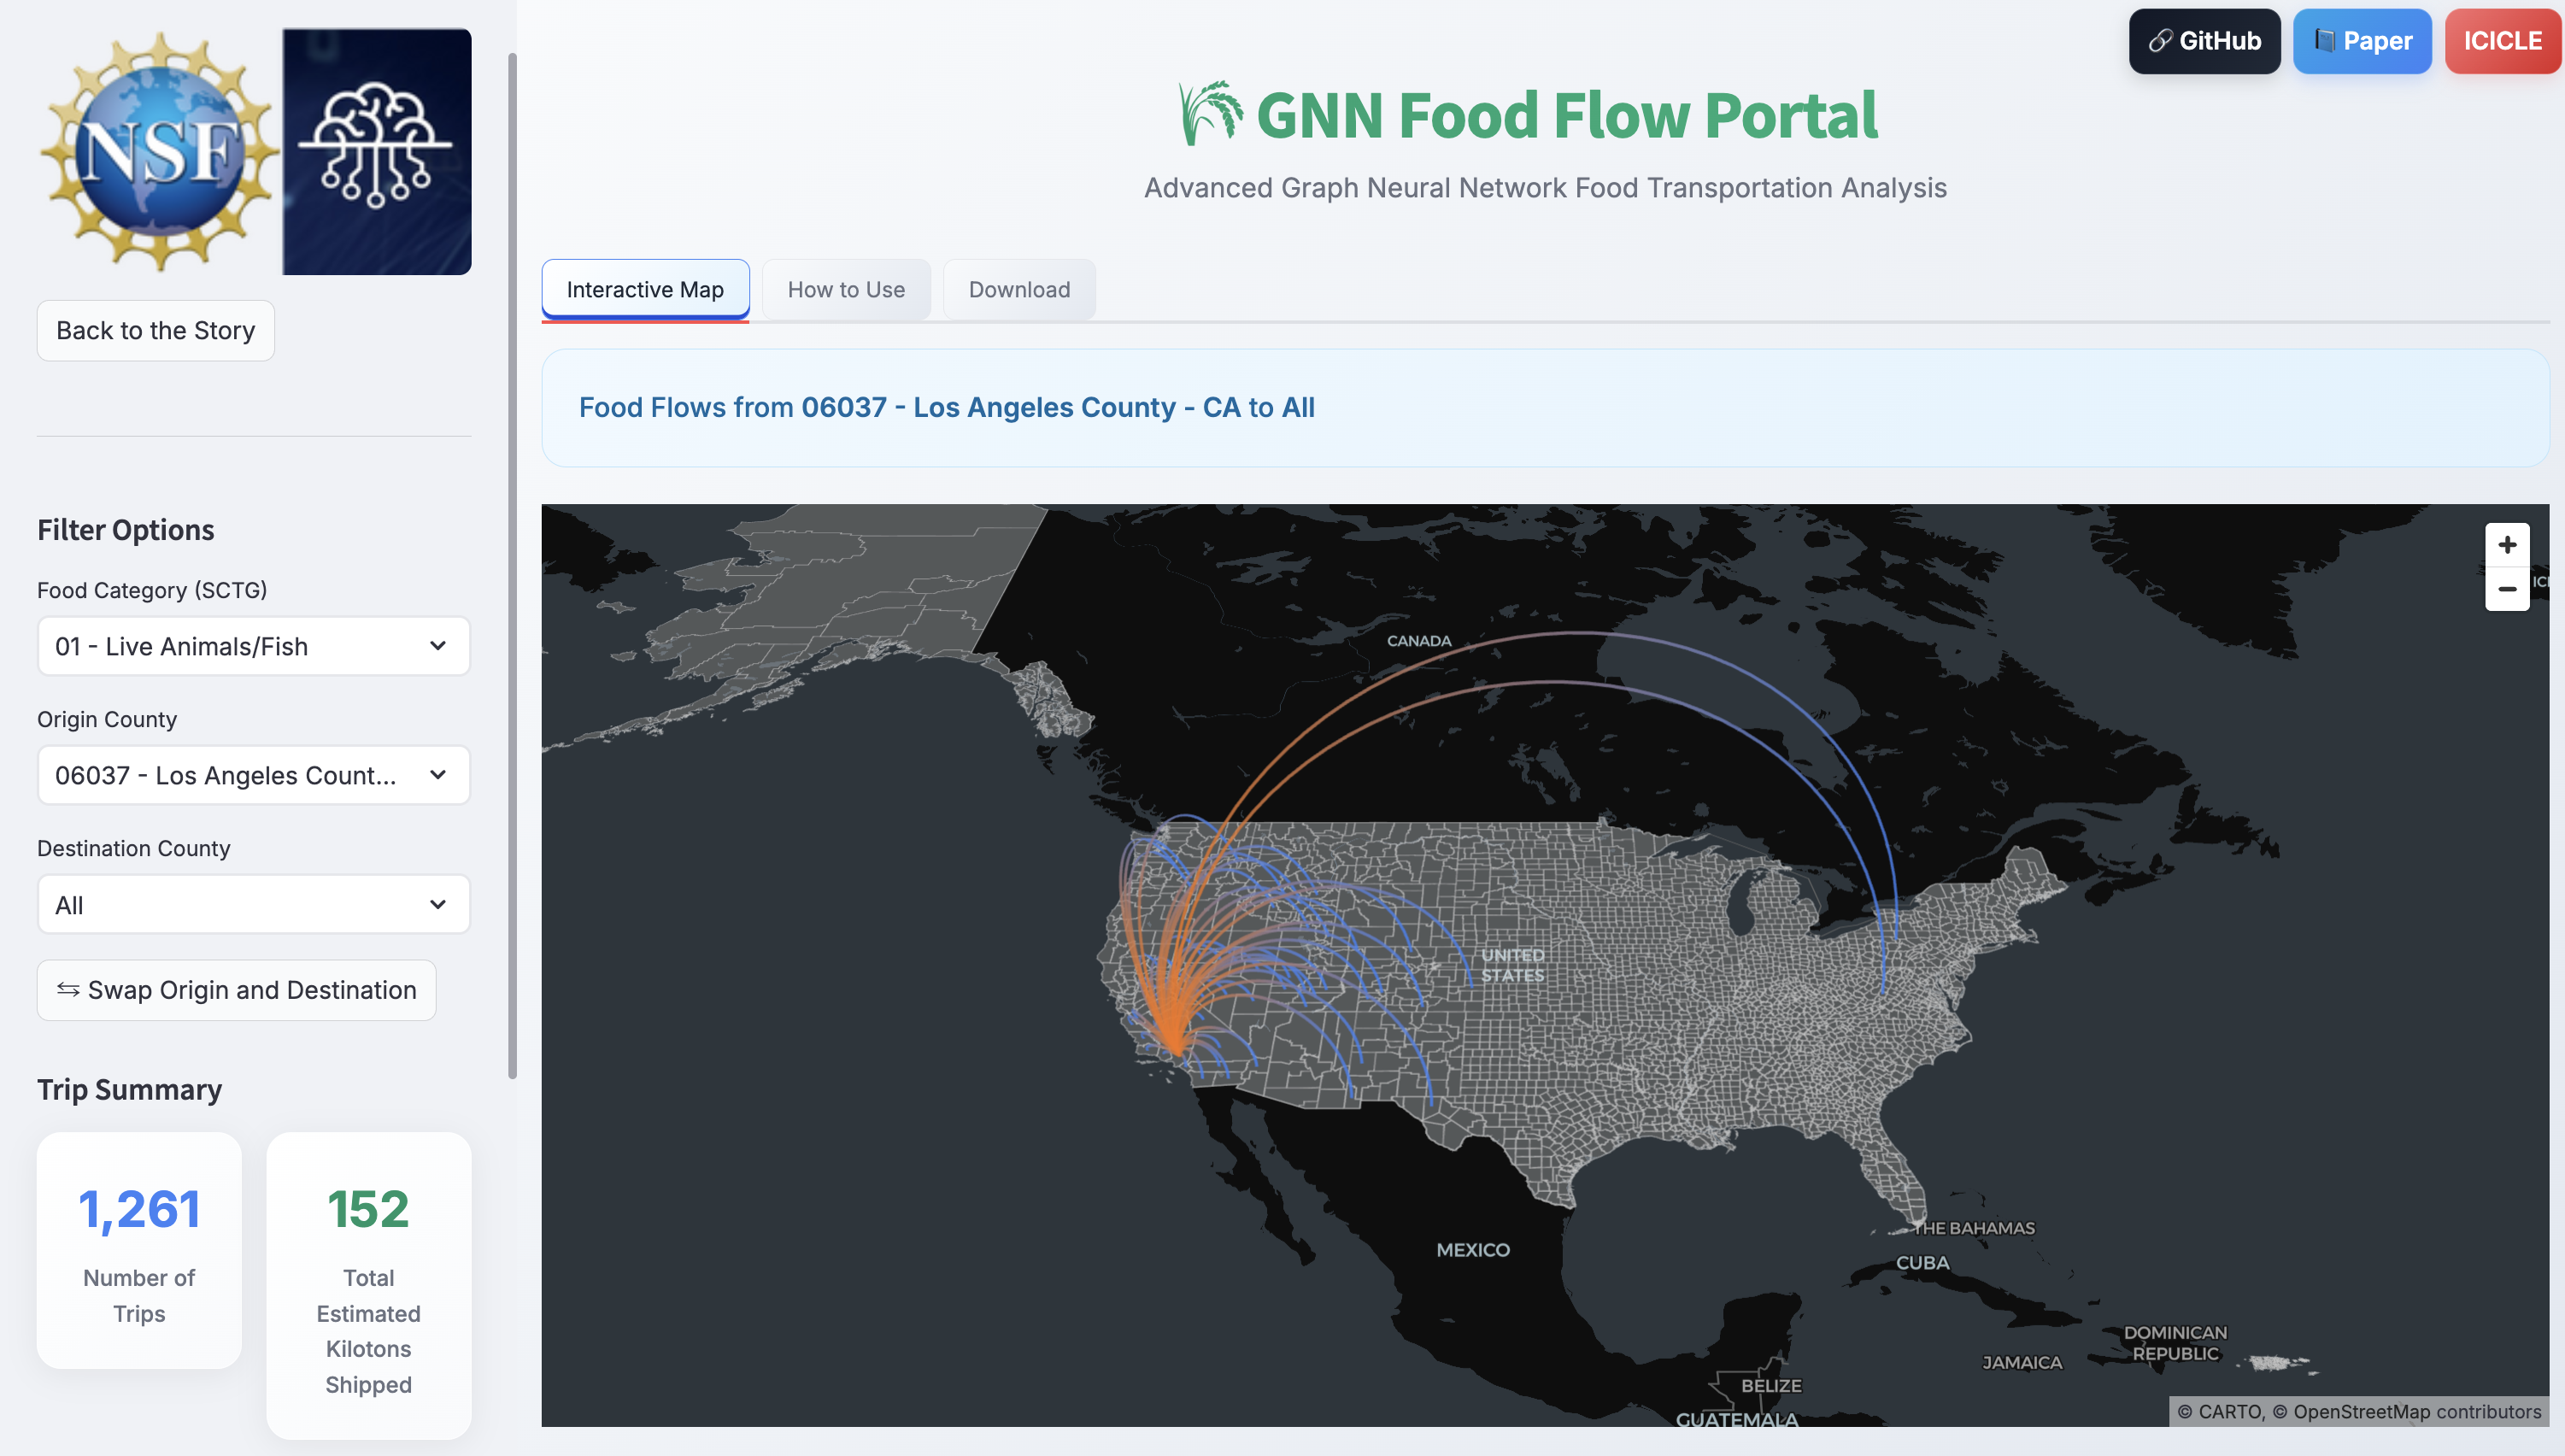The height and width of the screenshot is (1456, 2565).
Task: Zoom in on the map
Action: [x=2506, y=545]
